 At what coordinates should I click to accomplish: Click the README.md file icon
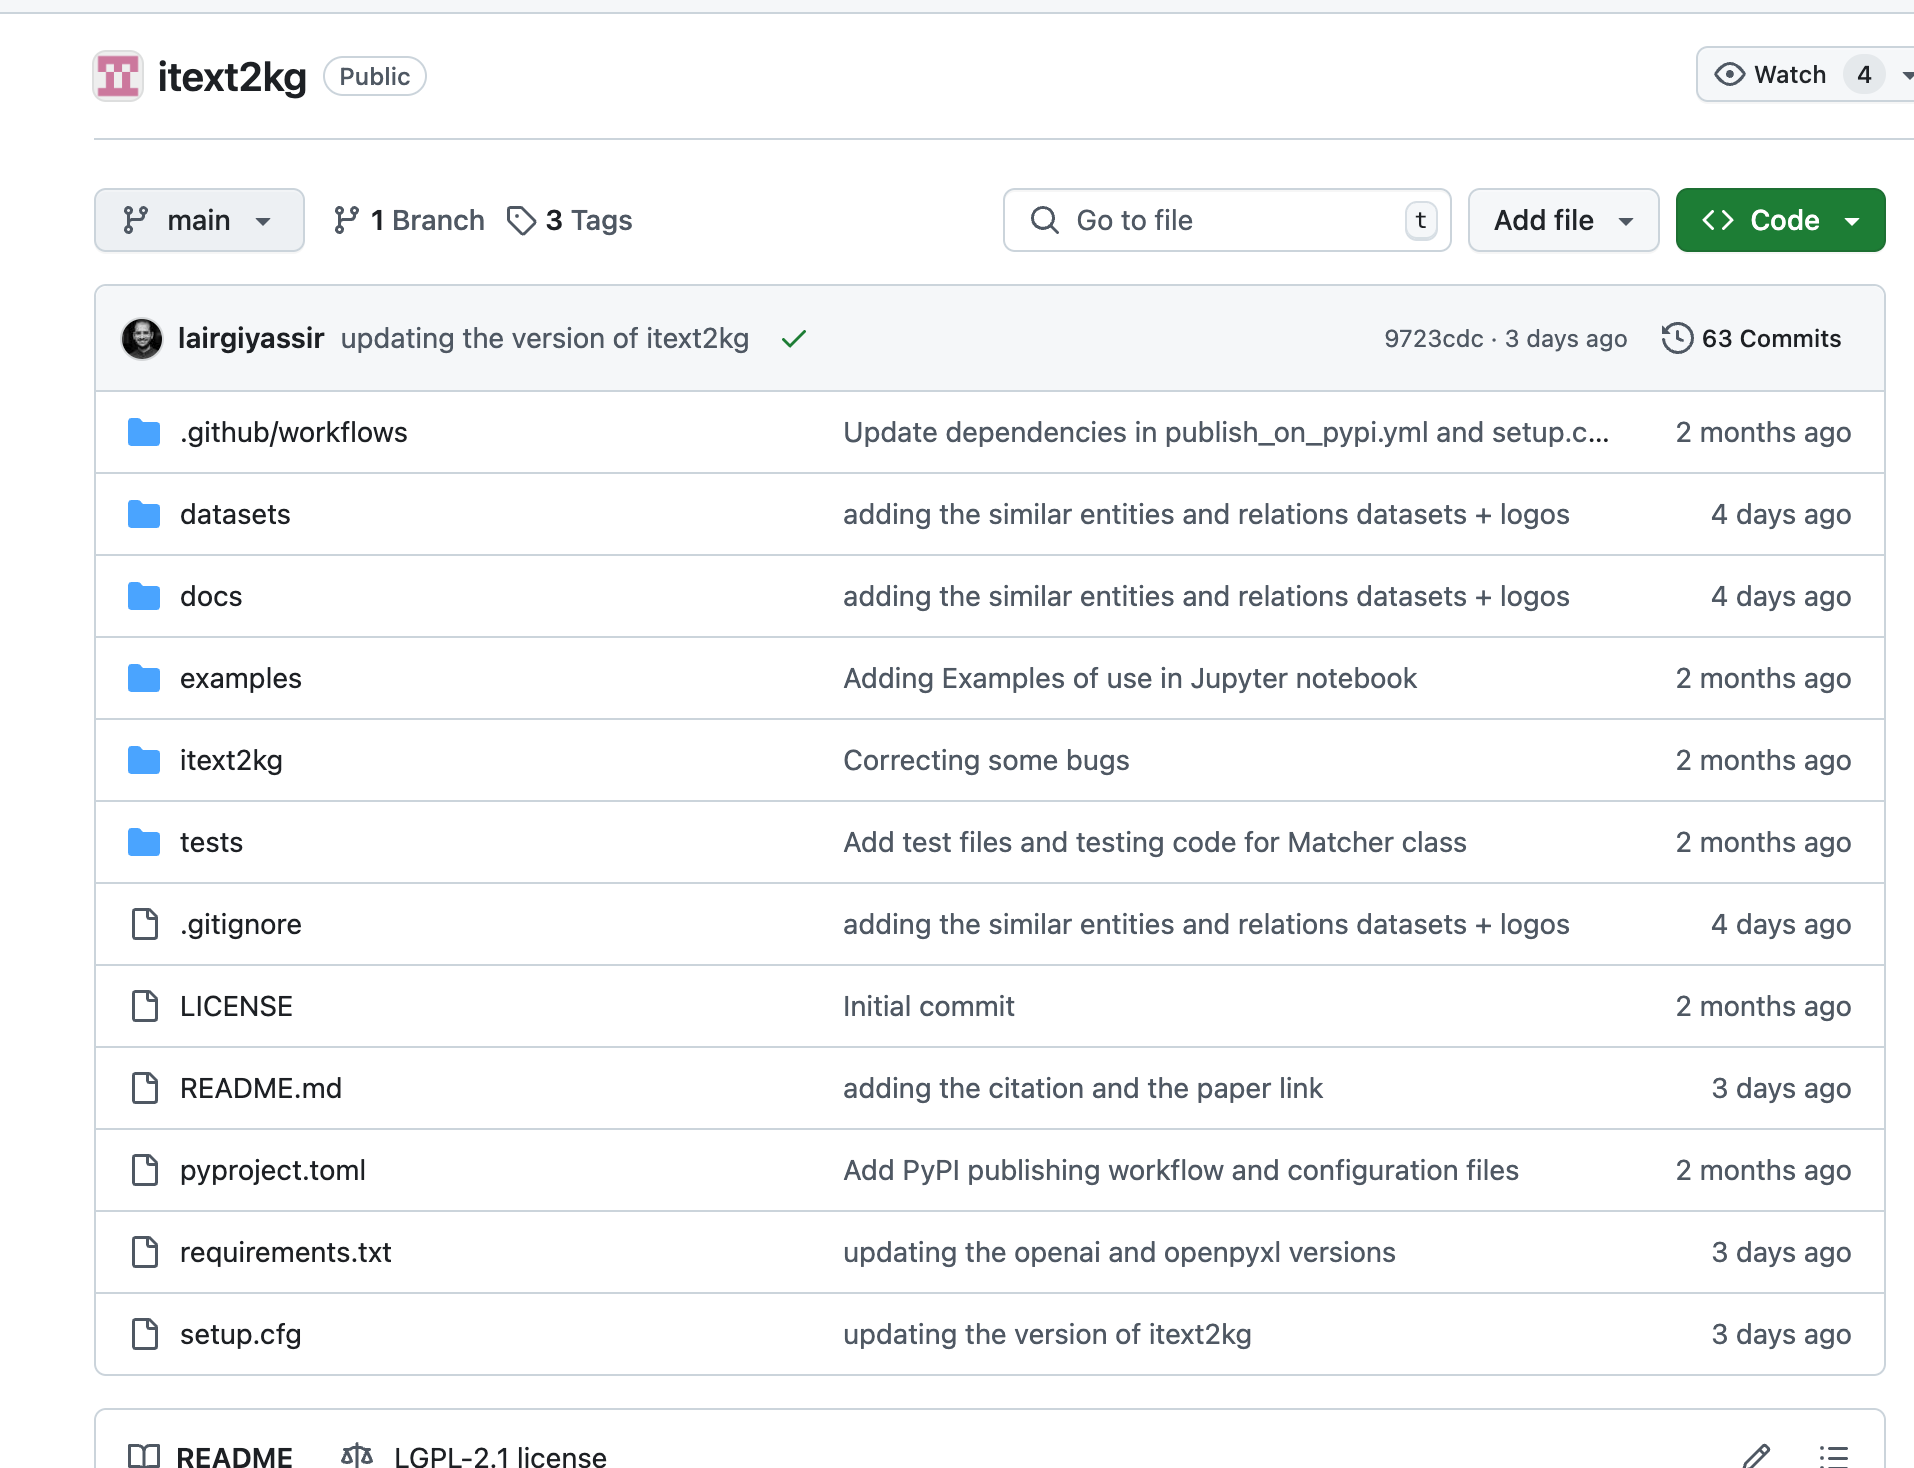145,1089
